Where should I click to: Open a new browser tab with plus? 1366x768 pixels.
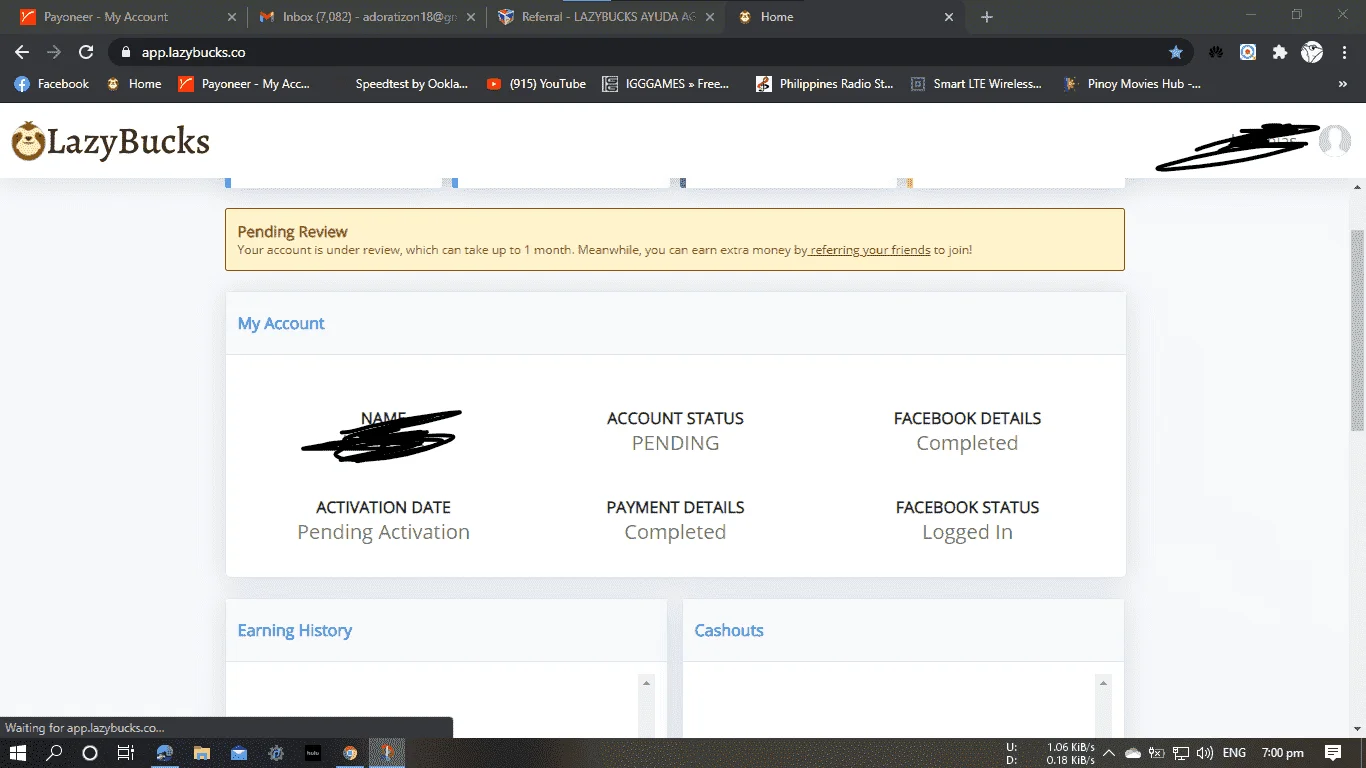(x=987, y=17)
